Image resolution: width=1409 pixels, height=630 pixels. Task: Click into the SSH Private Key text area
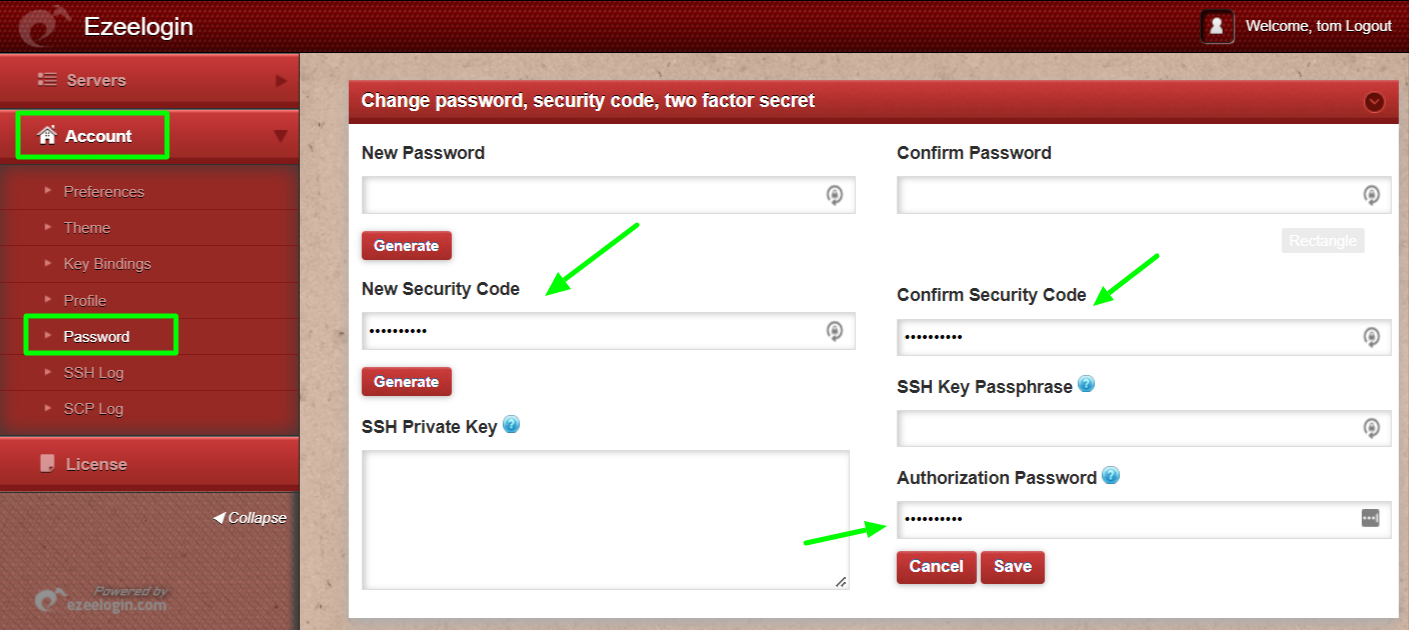coord(605,519)
